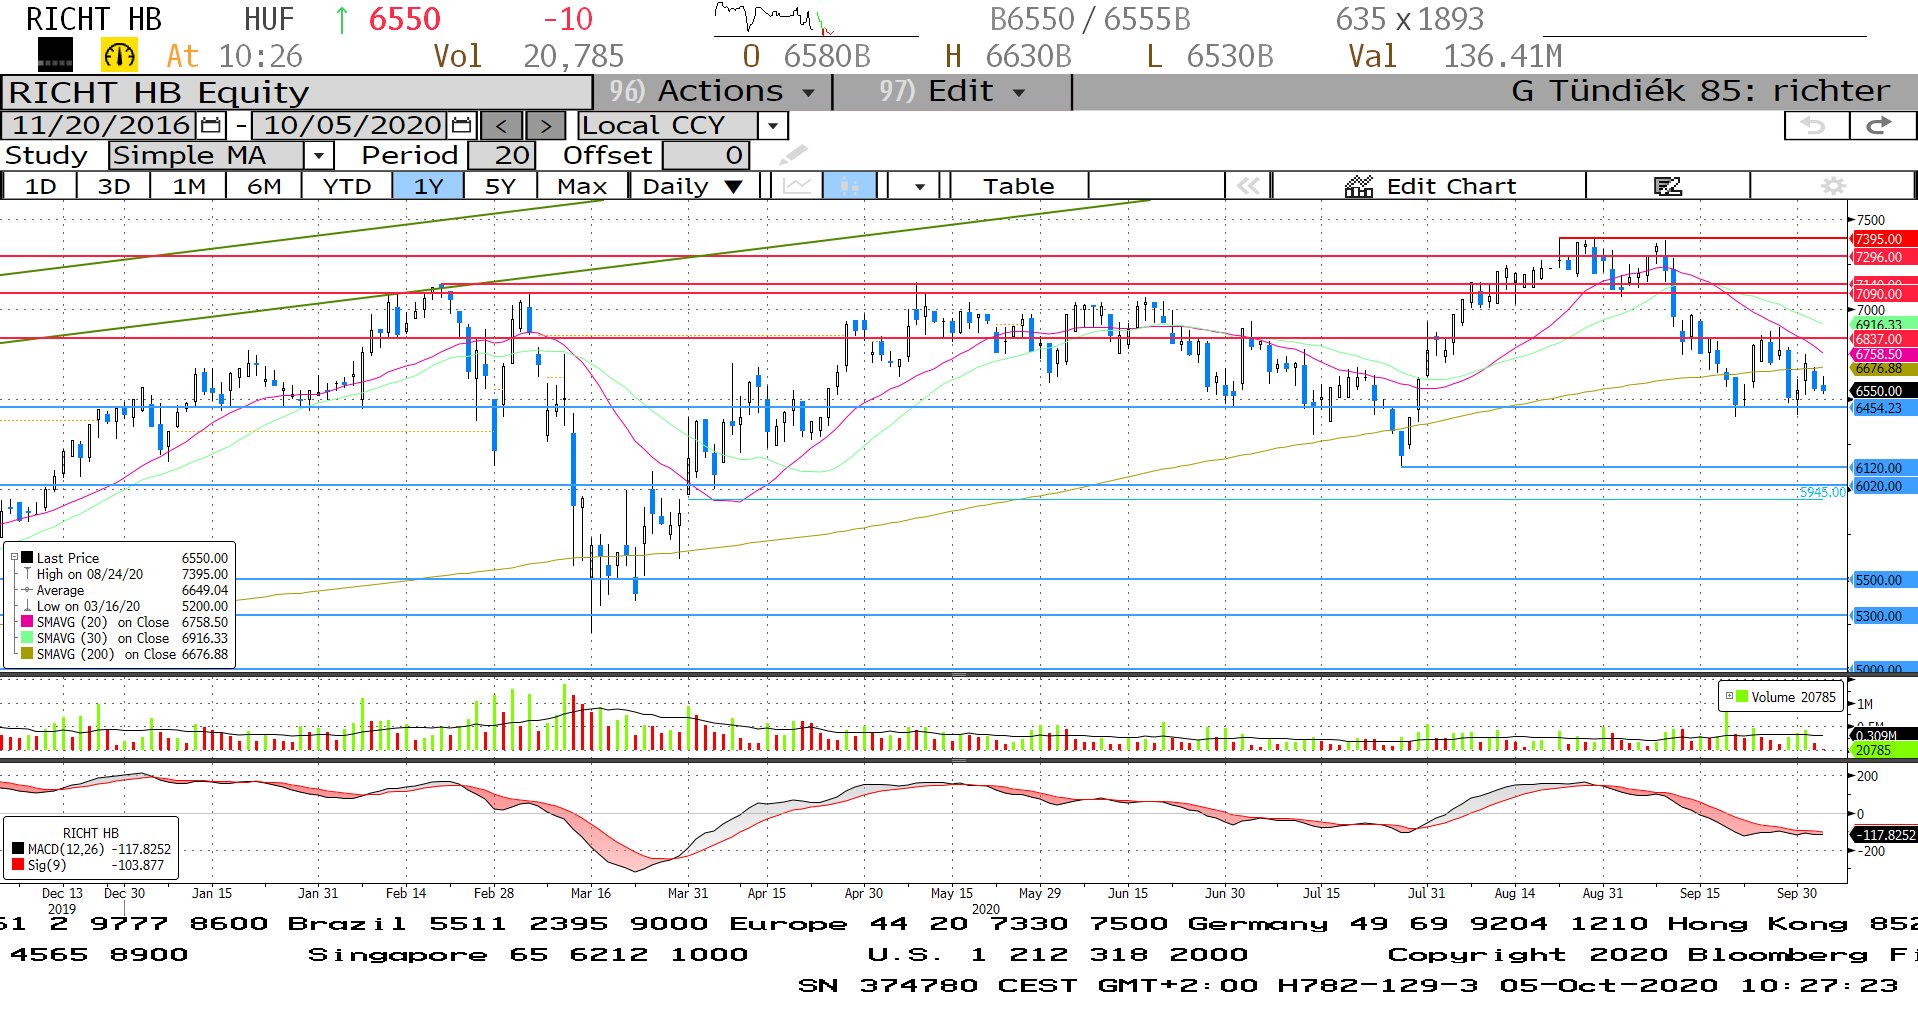Click the Table button
The image size is (1918, 1025).
(1018, 186)
